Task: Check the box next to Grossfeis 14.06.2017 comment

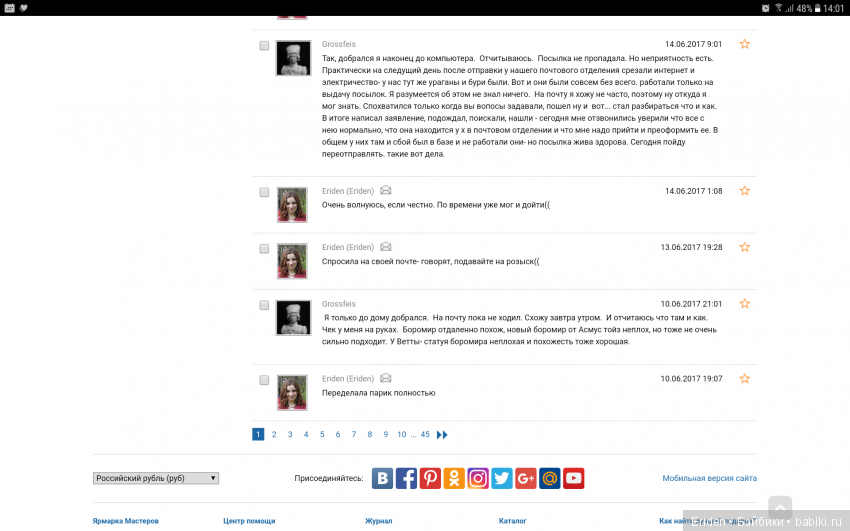Action: (x=264, y=46)
